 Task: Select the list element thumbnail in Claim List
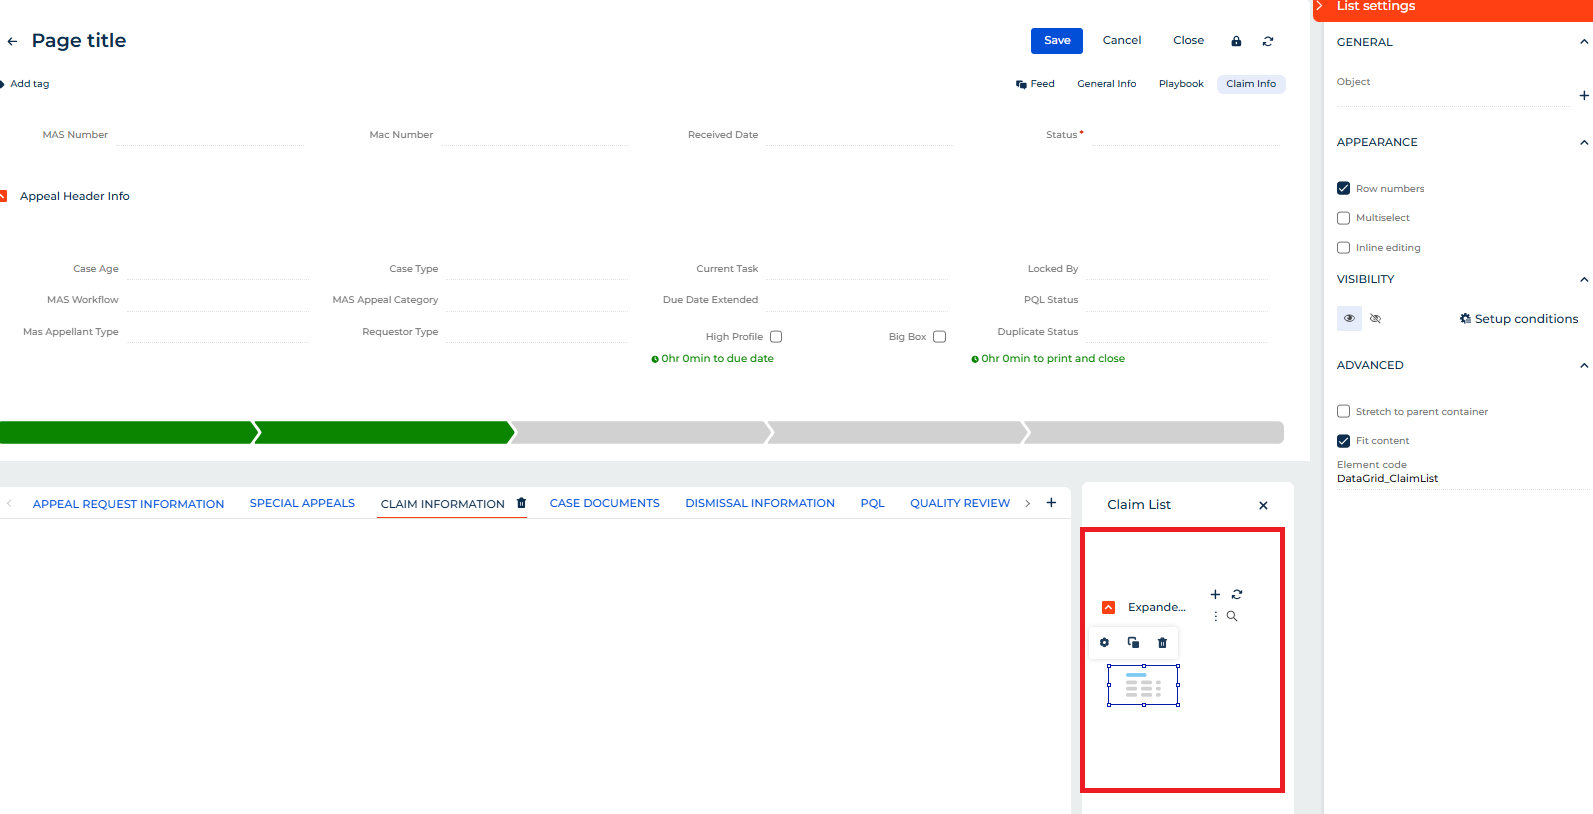1143,686
